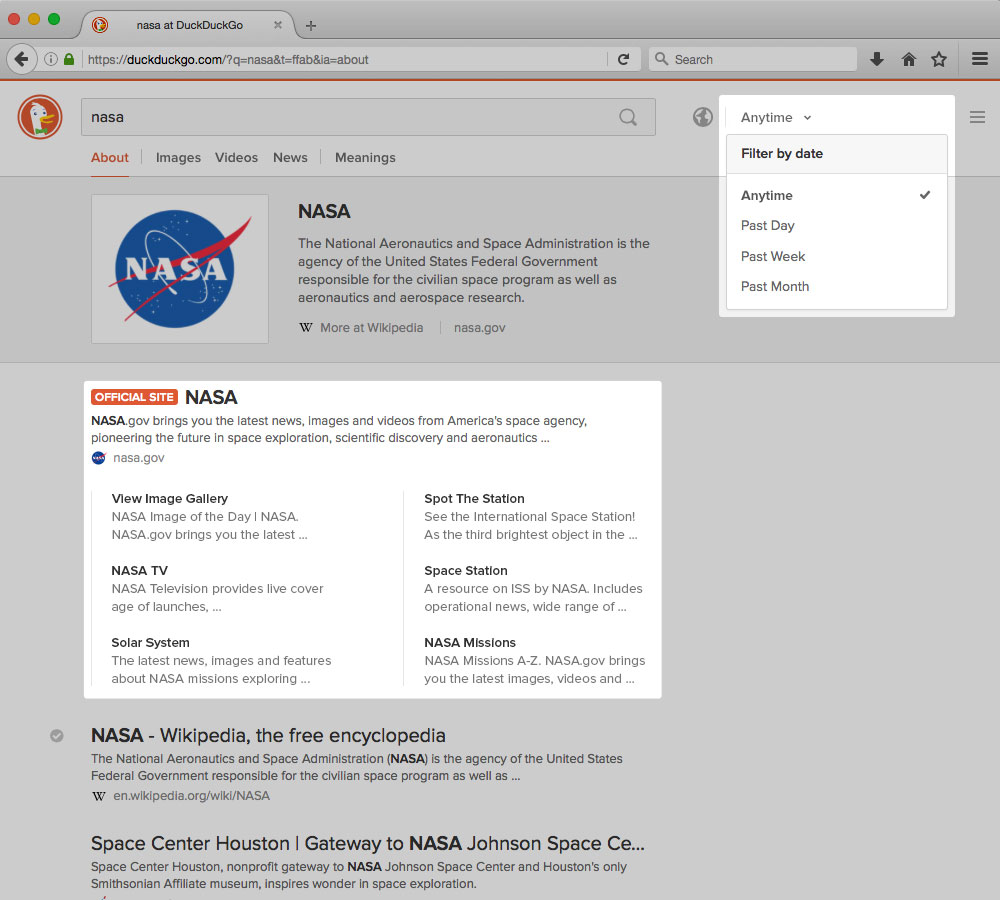Open the region settings globe icon
The image size is (1000, 900).
[702, 116]
